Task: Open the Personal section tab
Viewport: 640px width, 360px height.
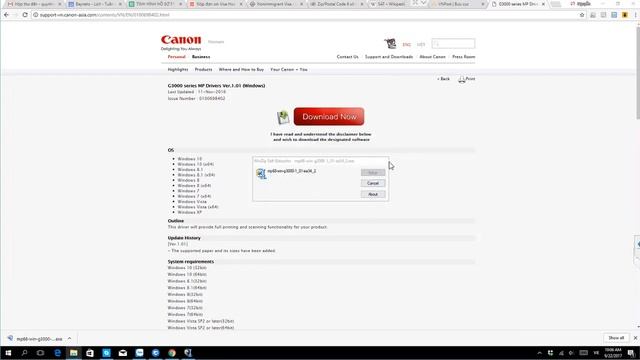Action: pos(176,57)
